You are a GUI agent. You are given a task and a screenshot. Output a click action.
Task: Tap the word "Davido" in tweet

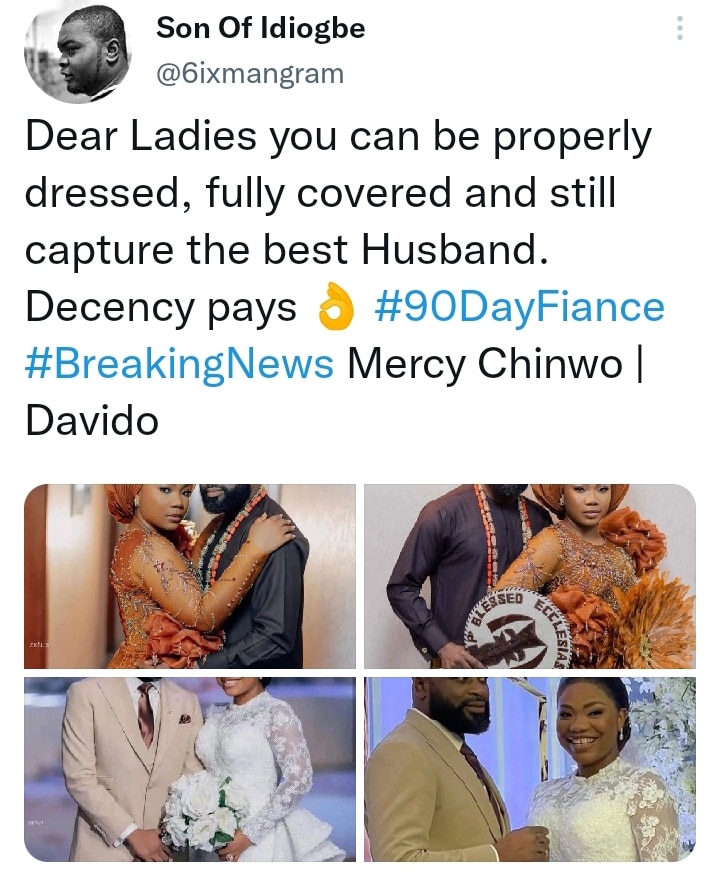point(92,421)
